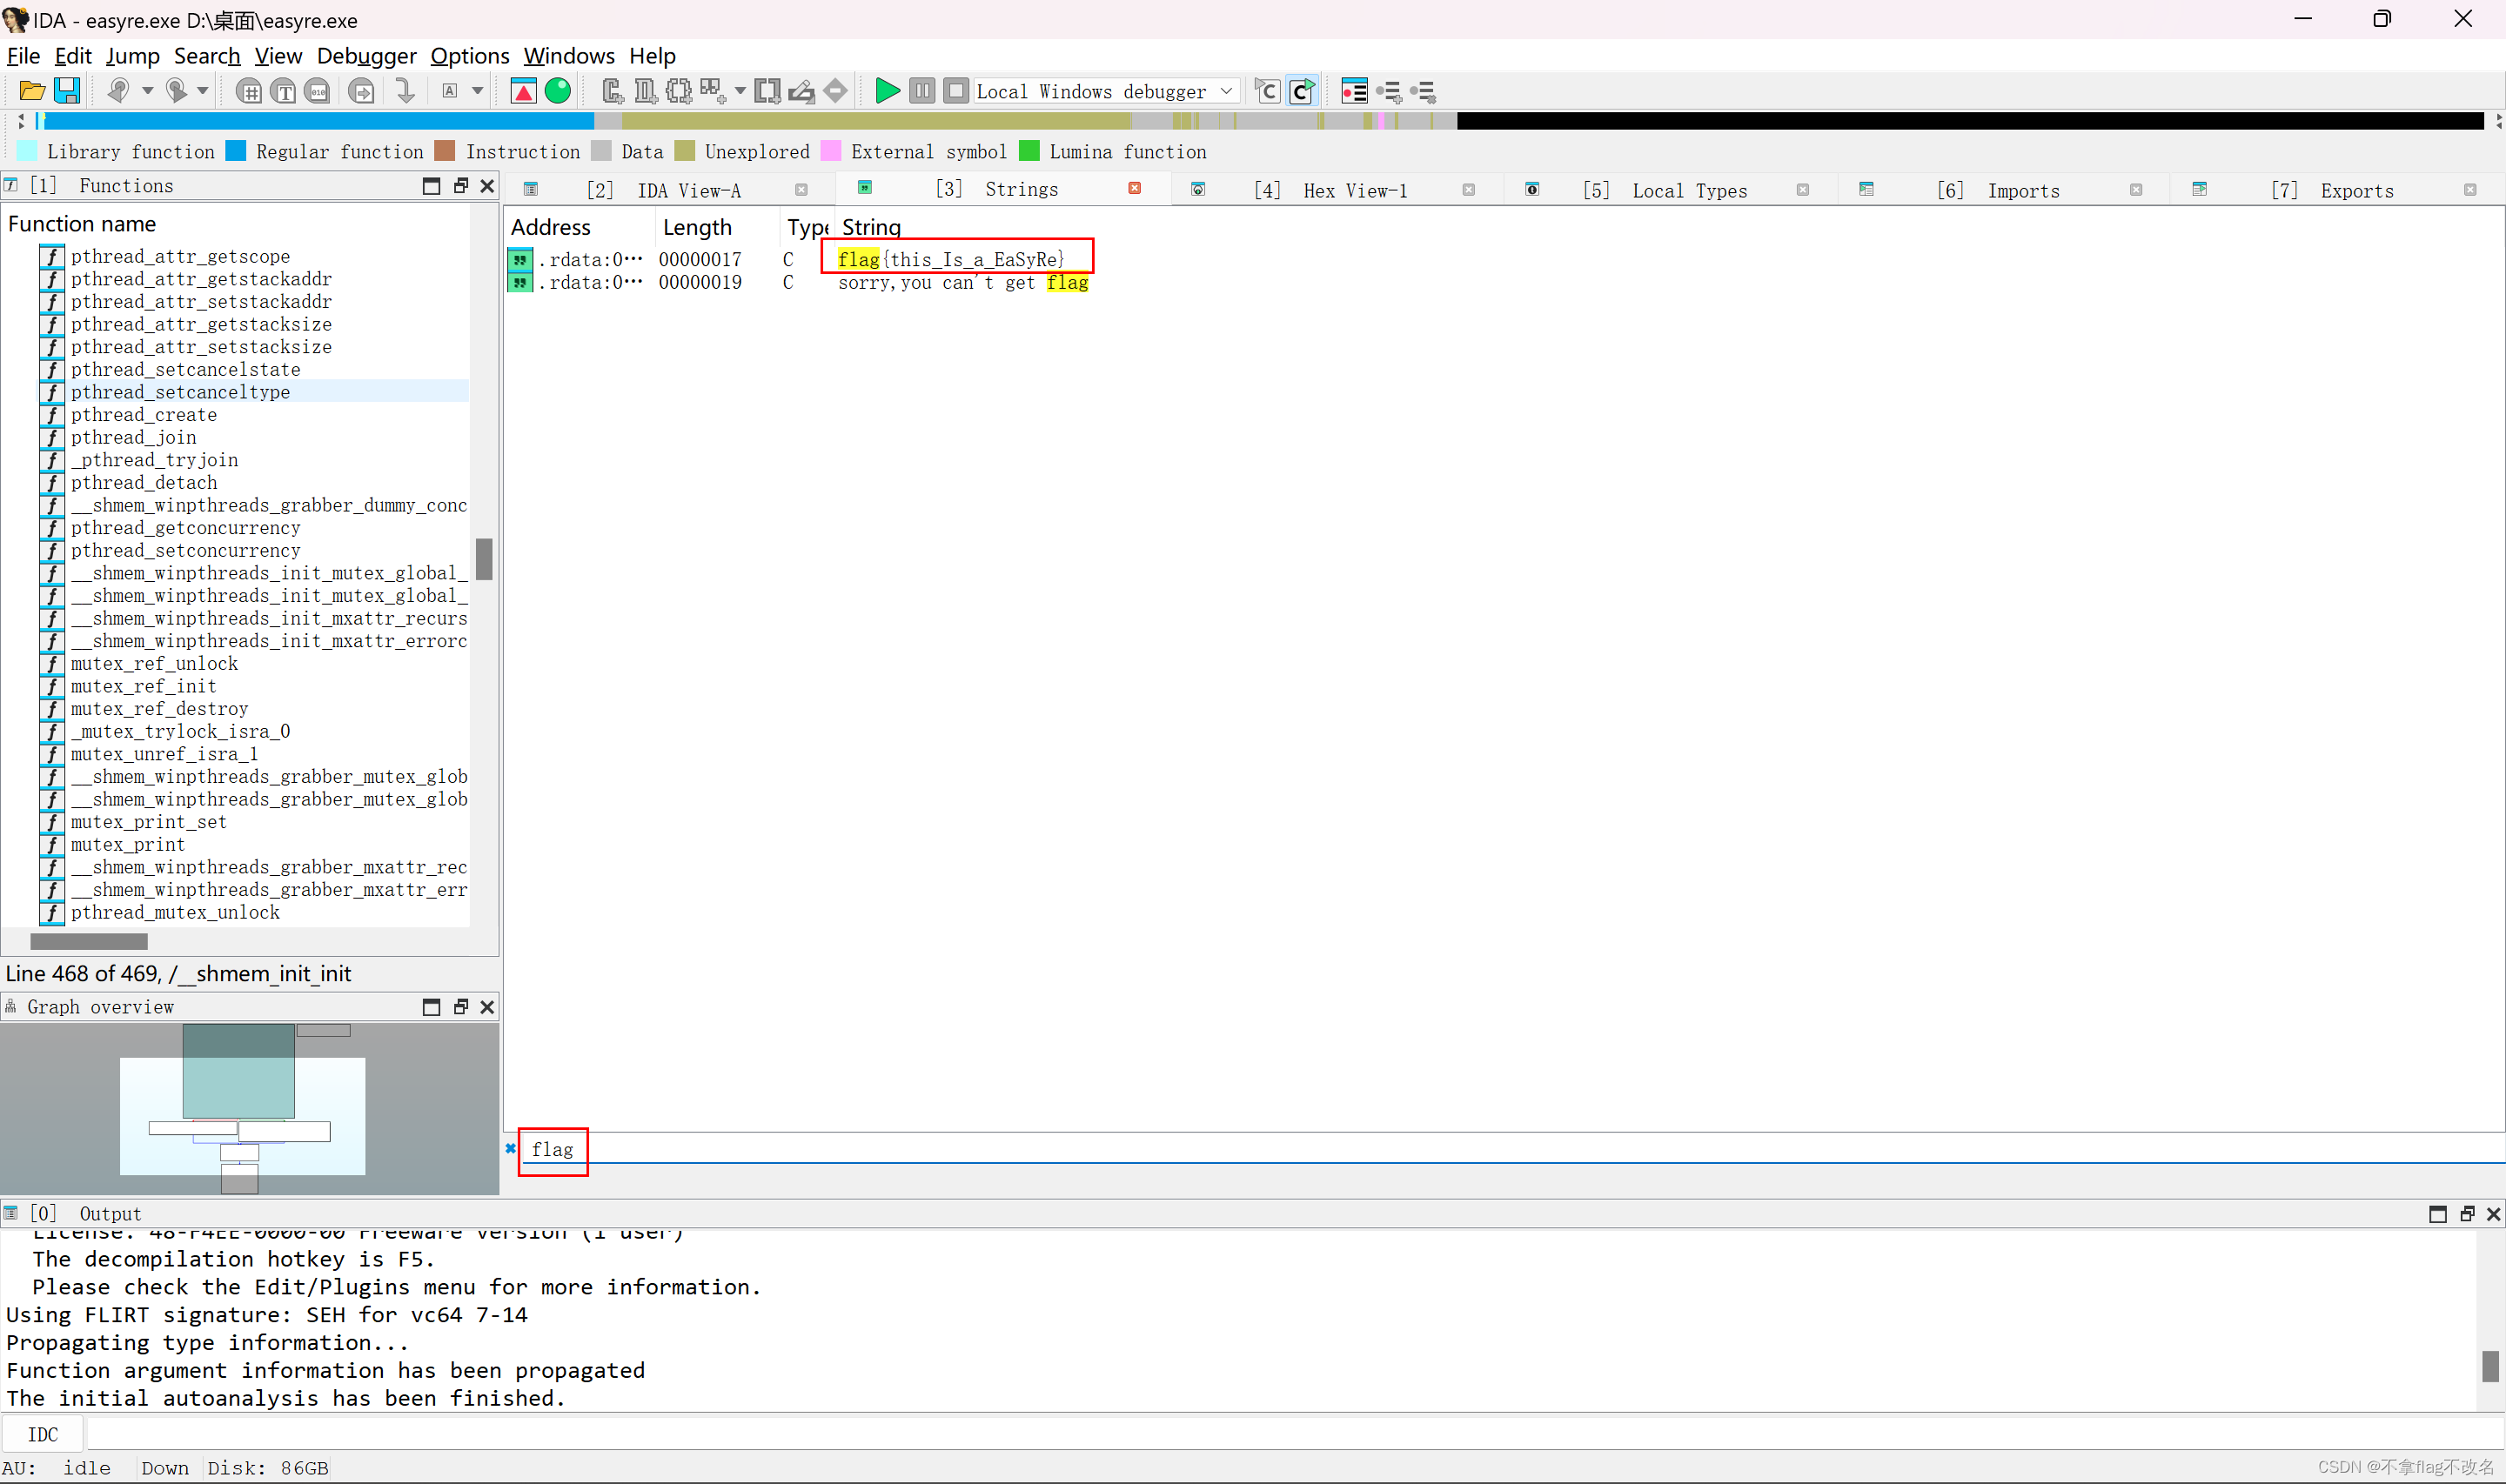Viewport: 2506px width, 1484px height.
Task: Click the Open file folder icon
Action: coord(31,91)
